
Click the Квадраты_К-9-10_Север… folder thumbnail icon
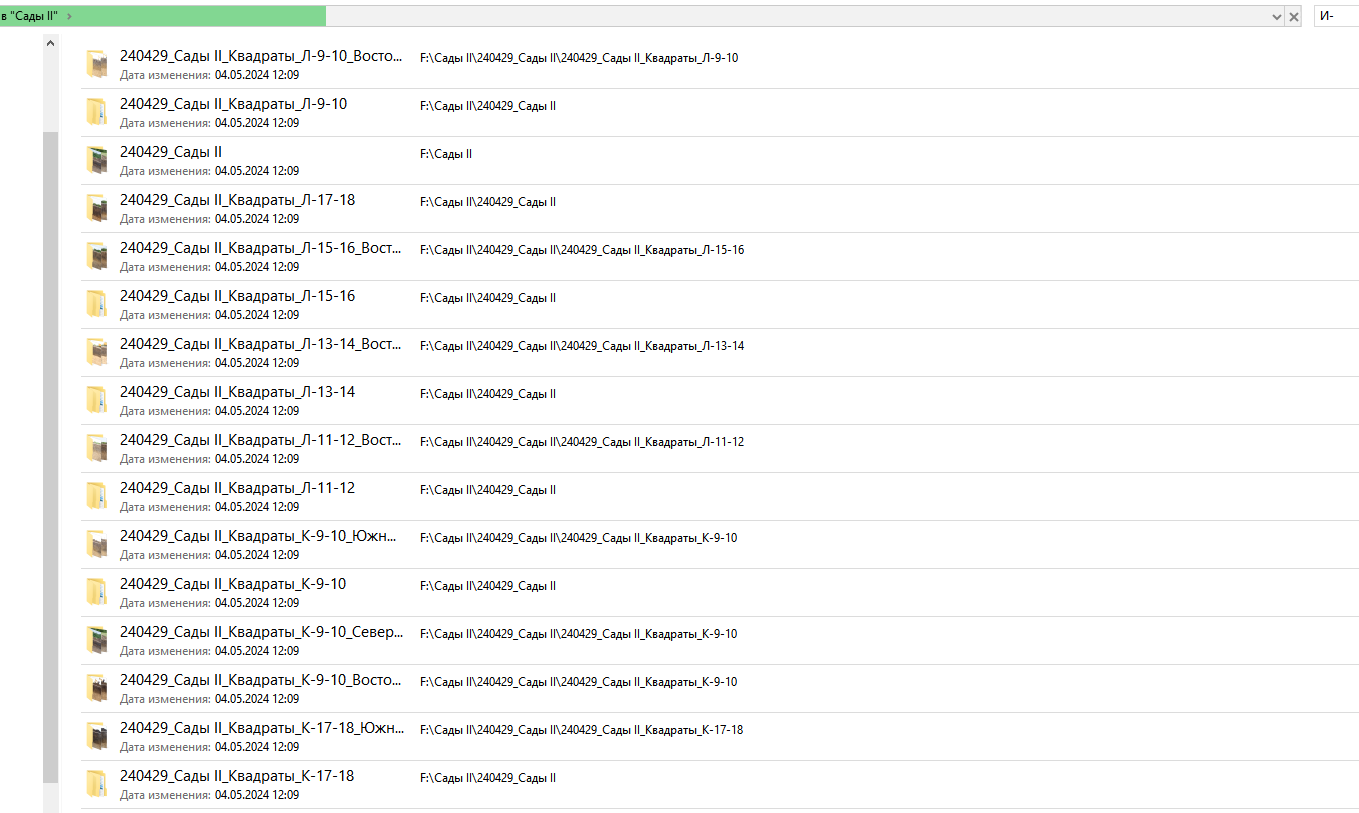click(x=96, y=640)
